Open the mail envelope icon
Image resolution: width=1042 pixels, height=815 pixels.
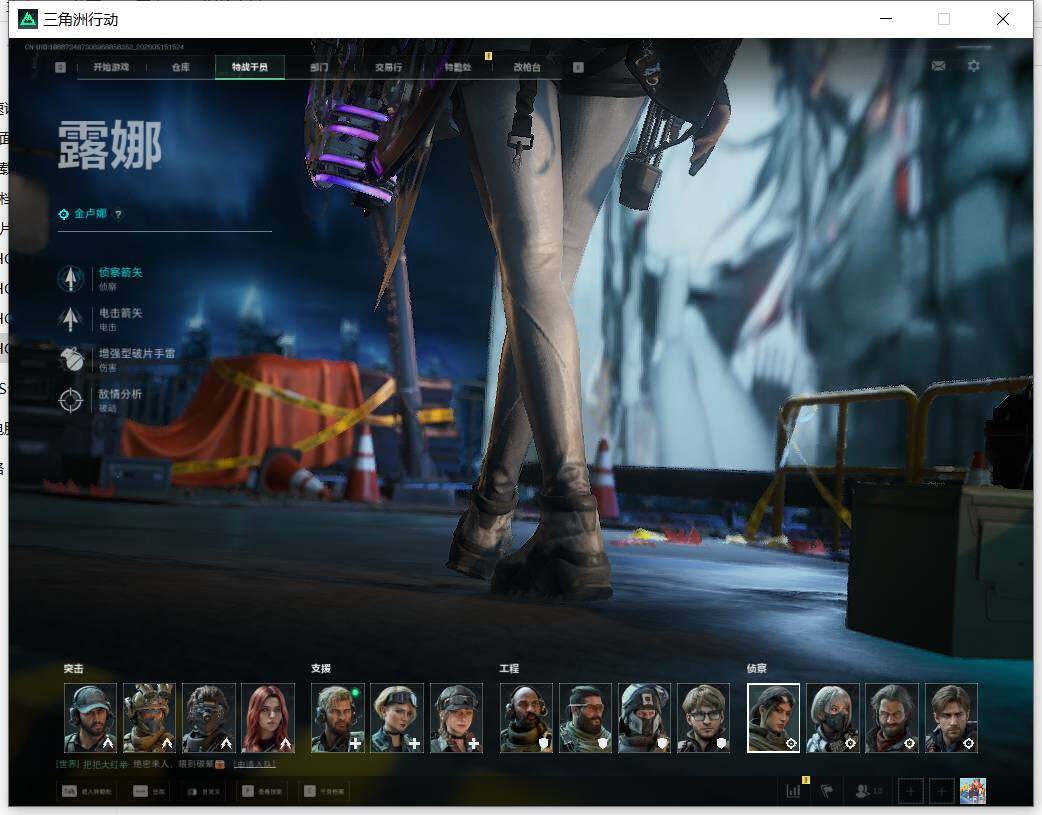tap(938, 66)
